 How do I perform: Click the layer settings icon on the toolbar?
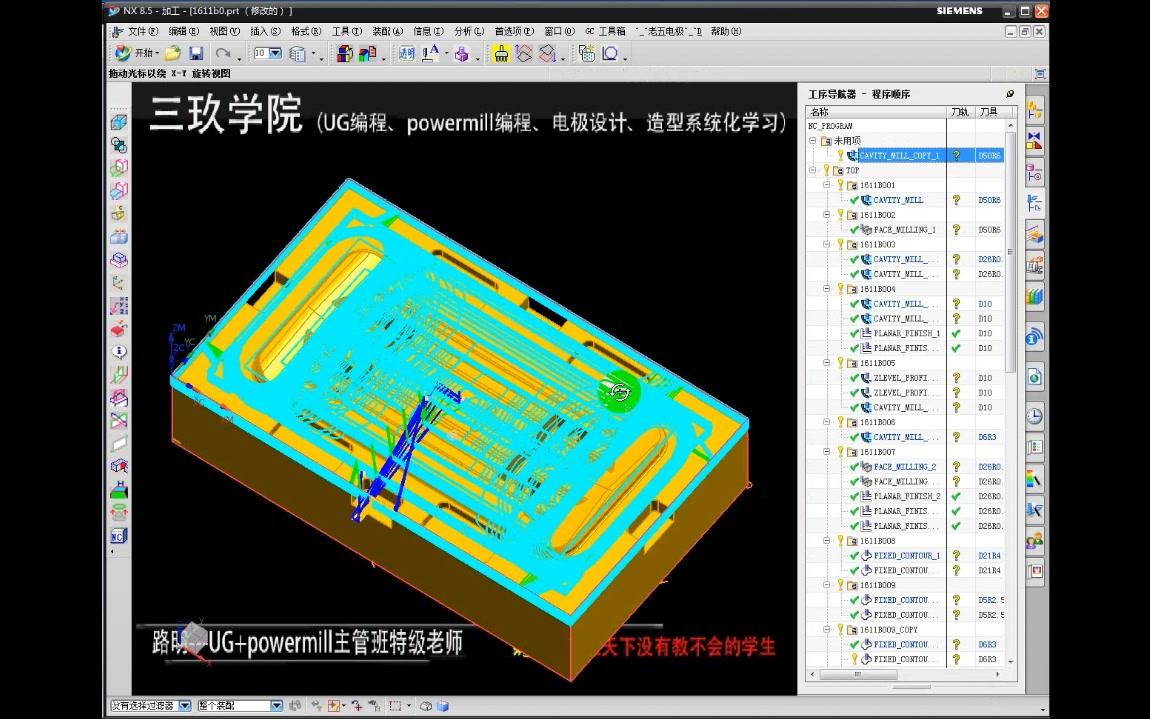tap(298, 53)
